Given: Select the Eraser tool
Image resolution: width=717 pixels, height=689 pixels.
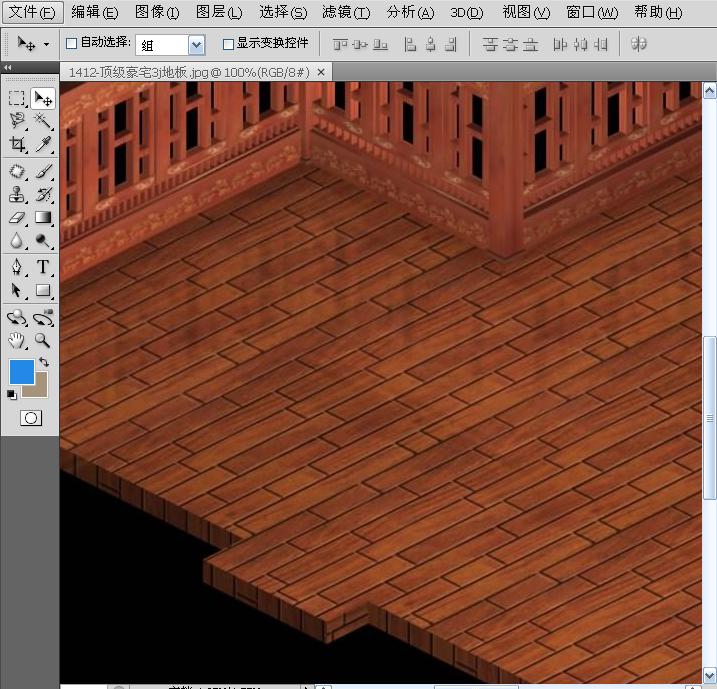Looking at the screenshot, I should click(17, 218).
